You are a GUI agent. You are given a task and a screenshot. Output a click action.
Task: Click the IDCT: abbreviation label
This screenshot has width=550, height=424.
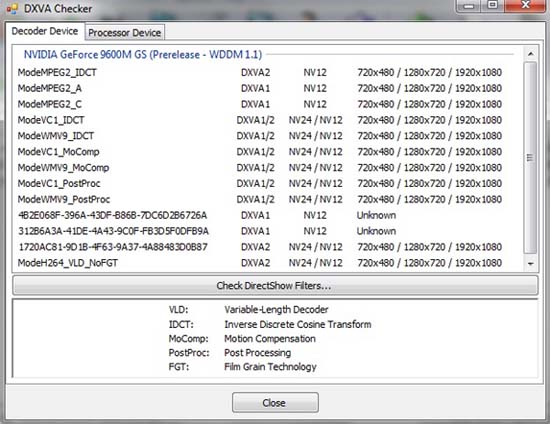point(181,324)
